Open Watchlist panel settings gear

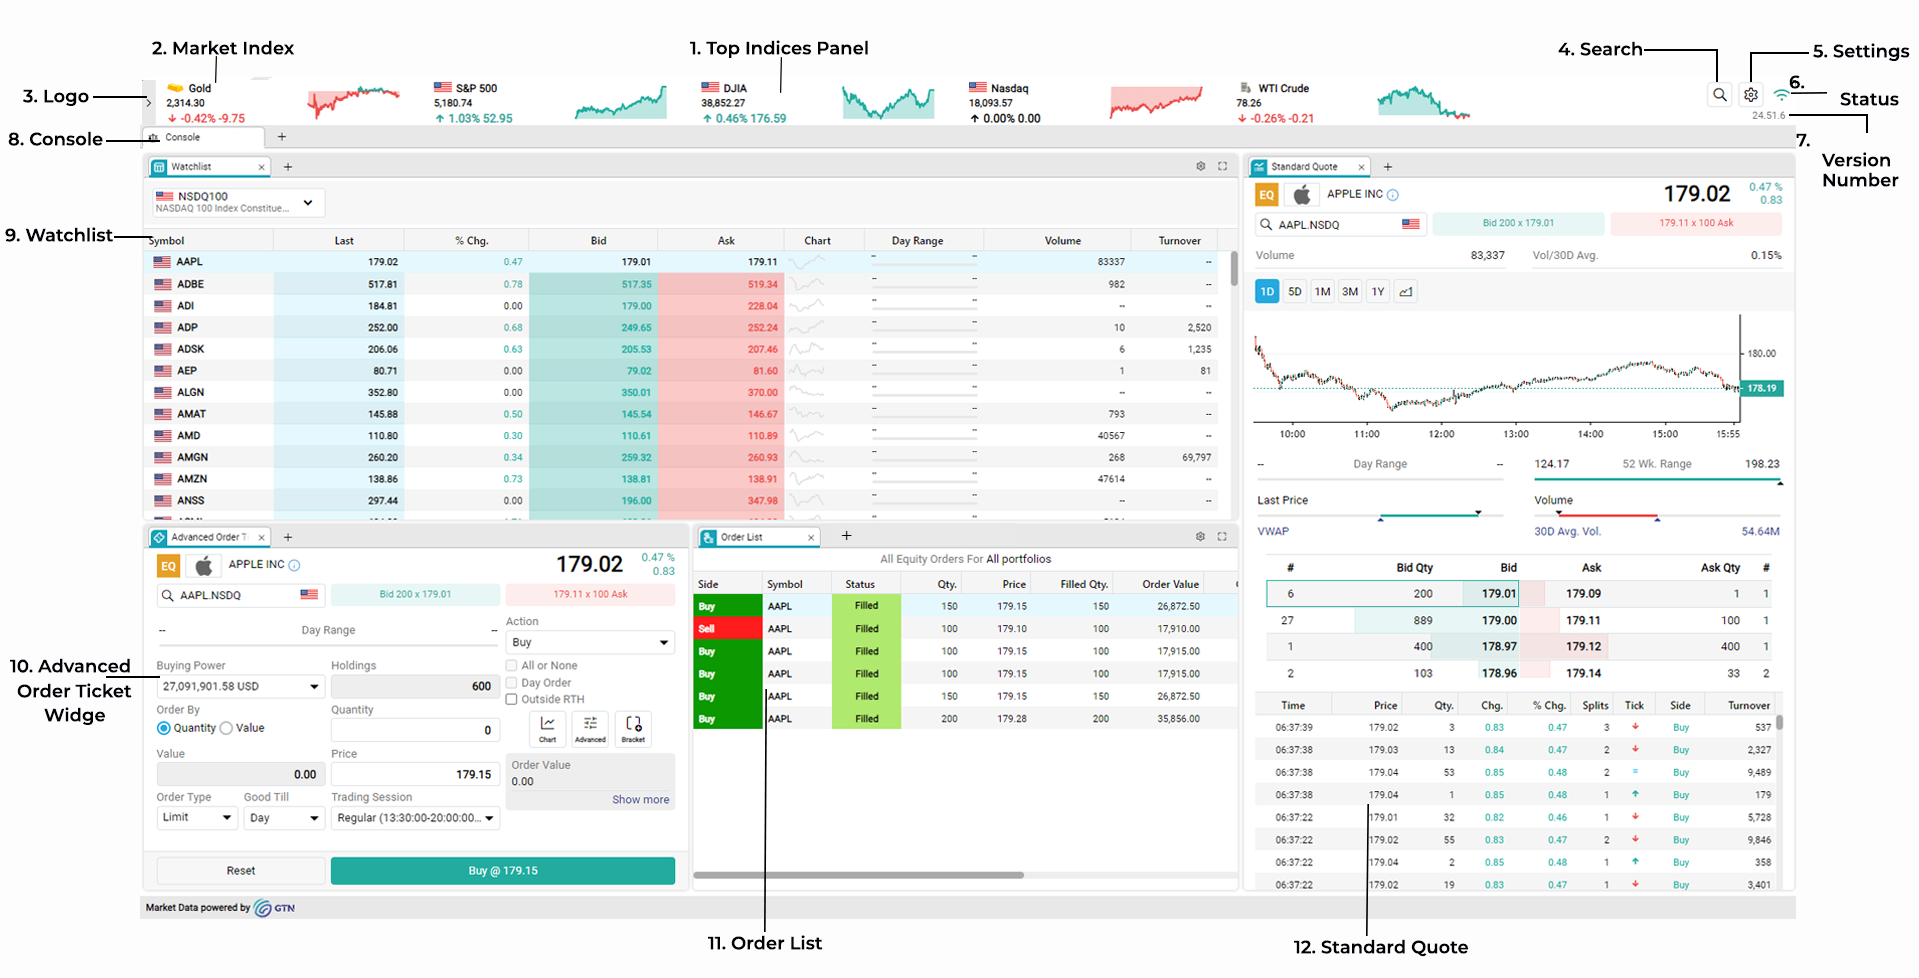pos(1200,167)
